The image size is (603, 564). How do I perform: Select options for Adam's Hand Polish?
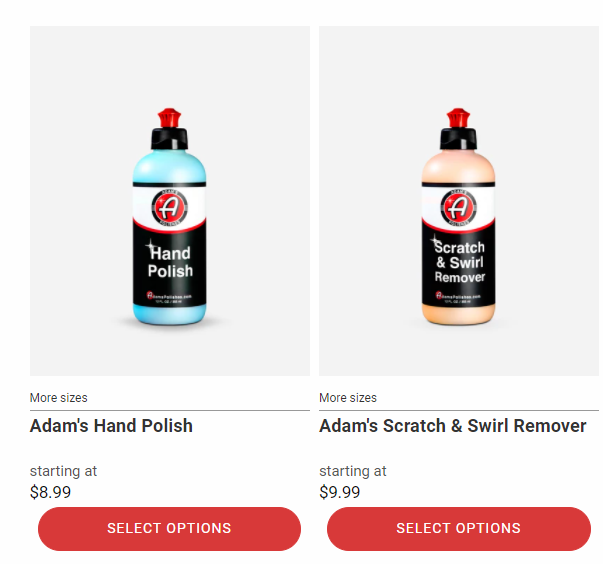click(x=169, y=529)
